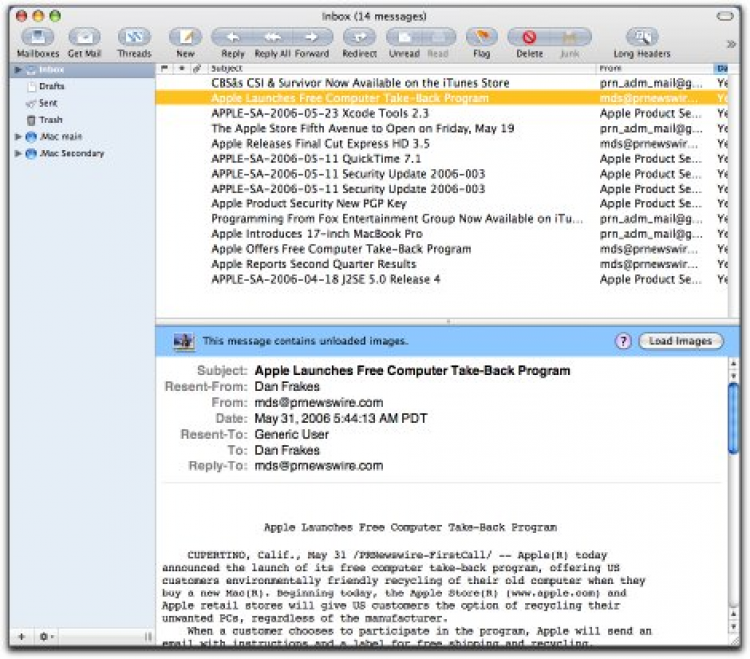Viewport: 750px width, 659px height.
Task: Open the Trash mailbox
Action: coord(51,120)
